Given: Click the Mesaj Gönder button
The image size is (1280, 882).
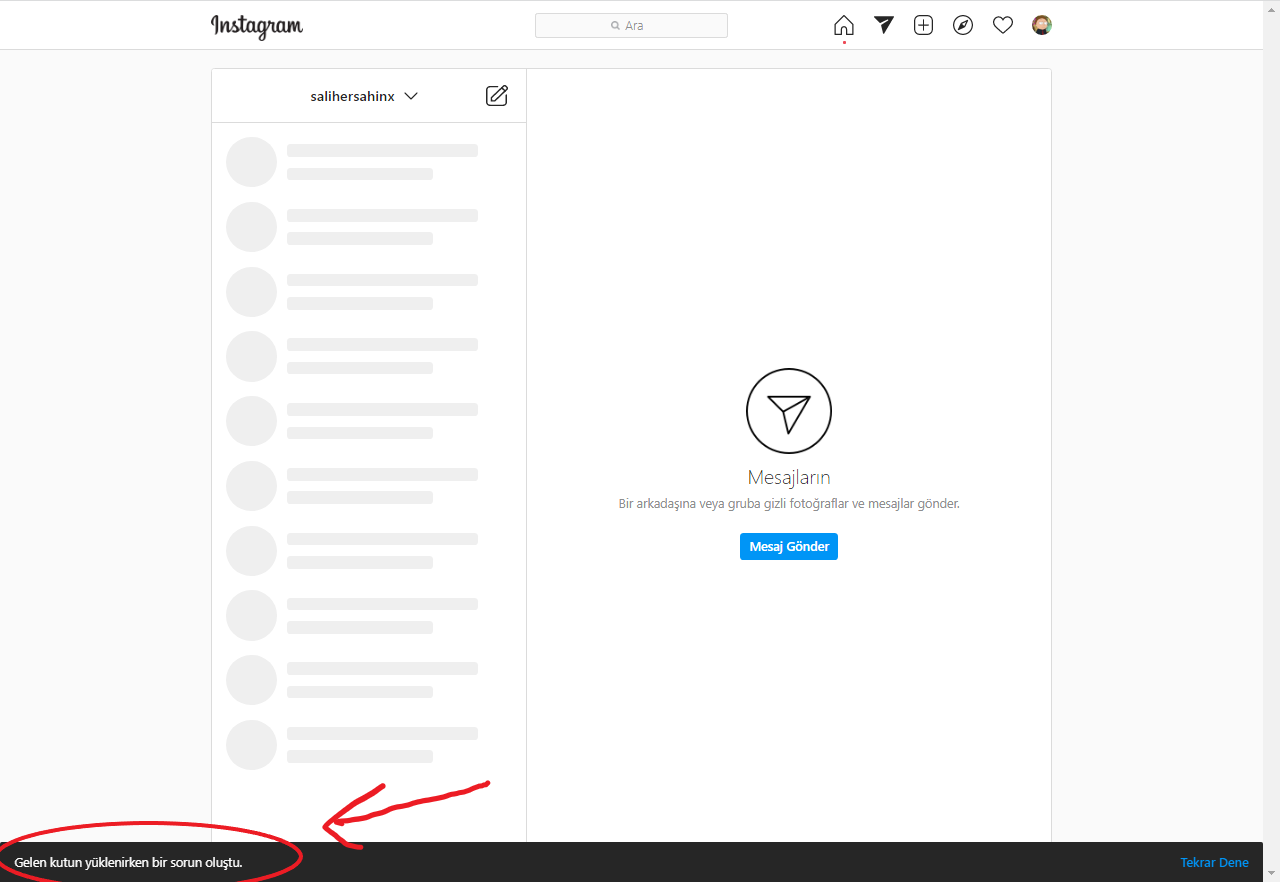Looking at the screenshot, I should (789, 547).
